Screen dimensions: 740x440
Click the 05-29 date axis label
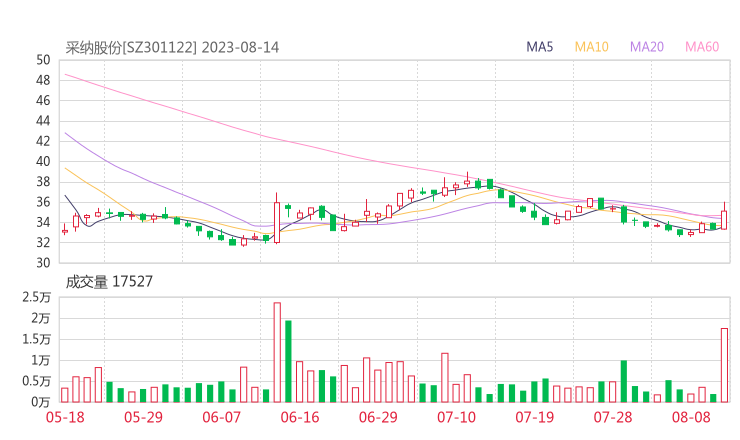(143, 417)
